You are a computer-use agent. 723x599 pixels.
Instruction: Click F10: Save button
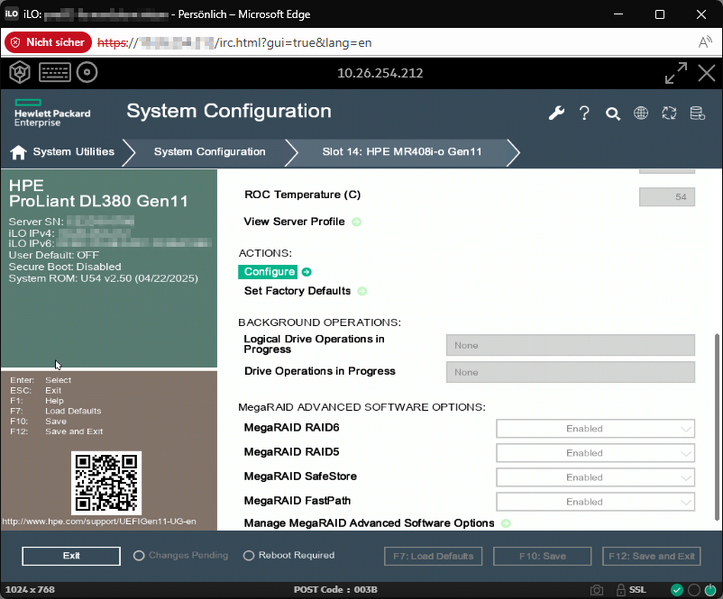(x=543, y=556)
